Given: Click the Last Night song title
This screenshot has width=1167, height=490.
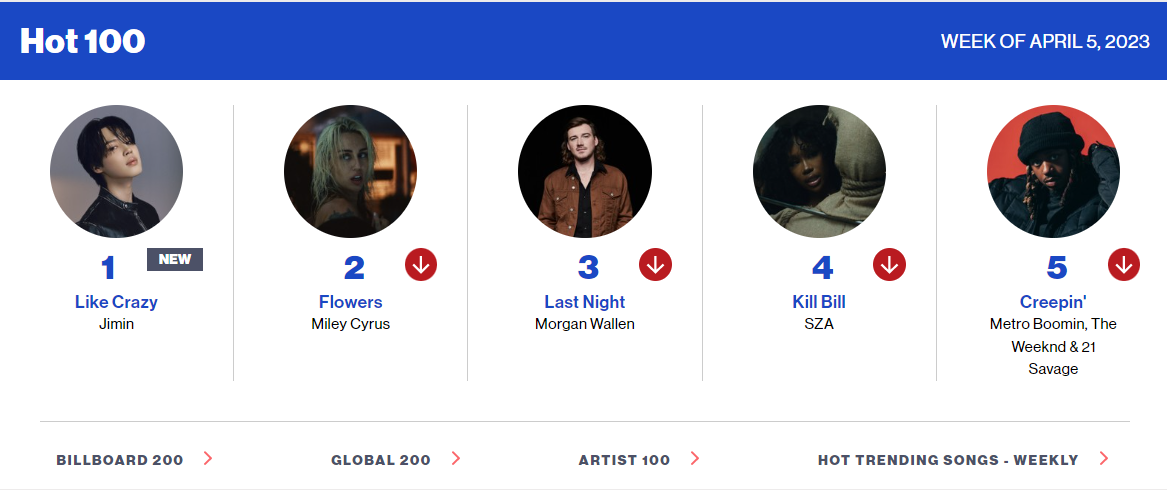Looking at the screenshot, I should coord(584,302).
